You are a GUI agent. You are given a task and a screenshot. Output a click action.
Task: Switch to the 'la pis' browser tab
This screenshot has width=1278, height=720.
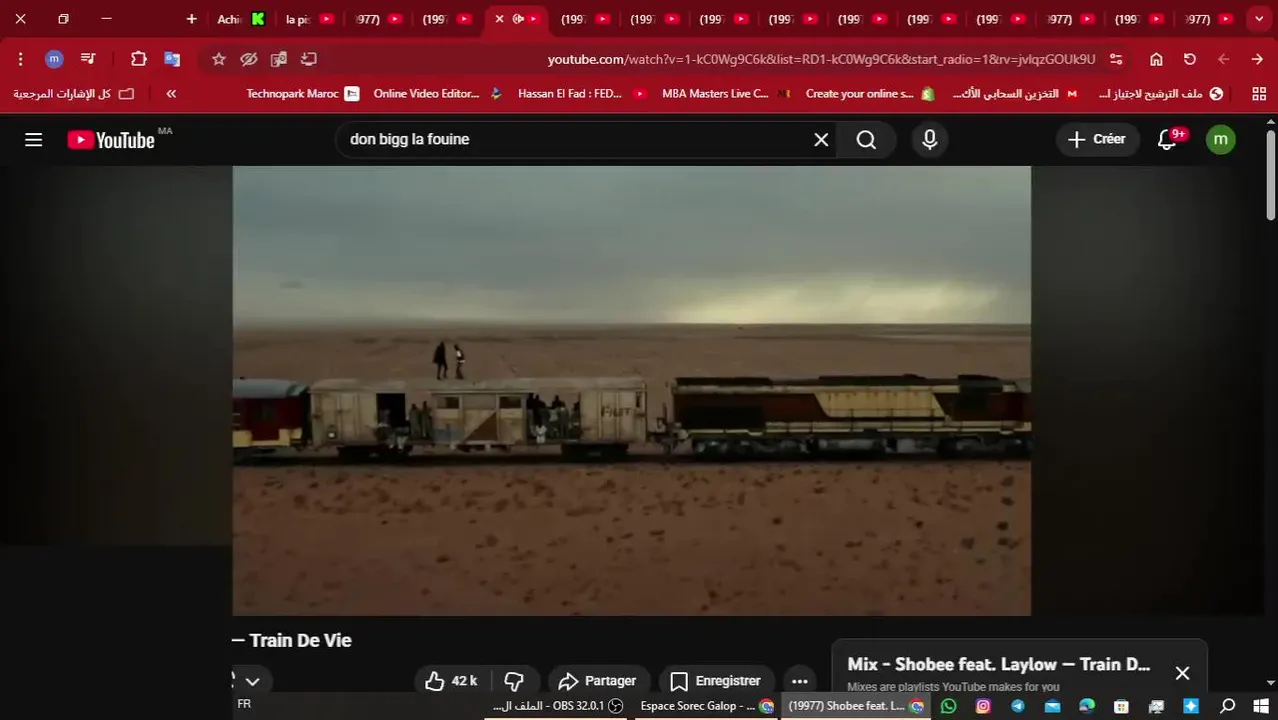[x=309, y=19]
